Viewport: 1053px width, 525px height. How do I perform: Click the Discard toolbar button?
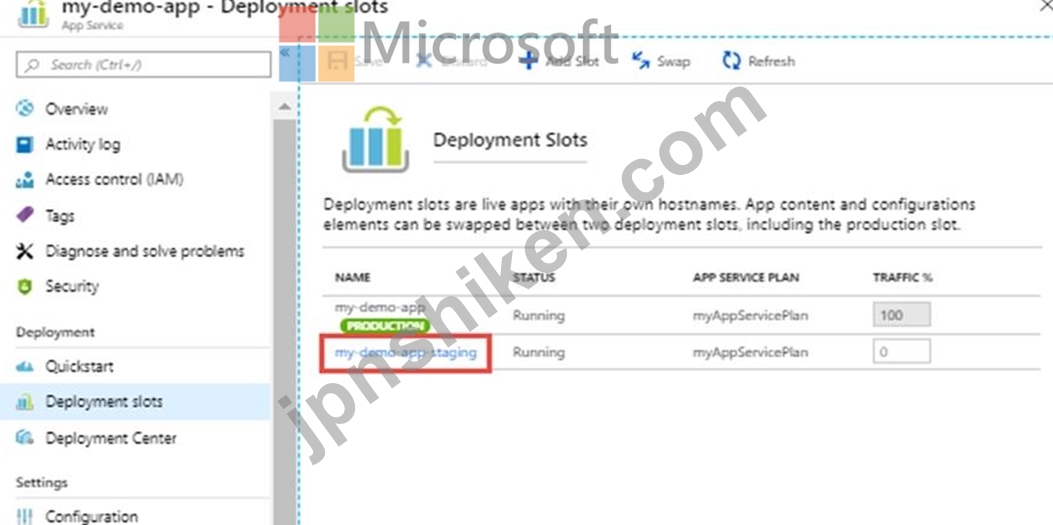[452, 61]
